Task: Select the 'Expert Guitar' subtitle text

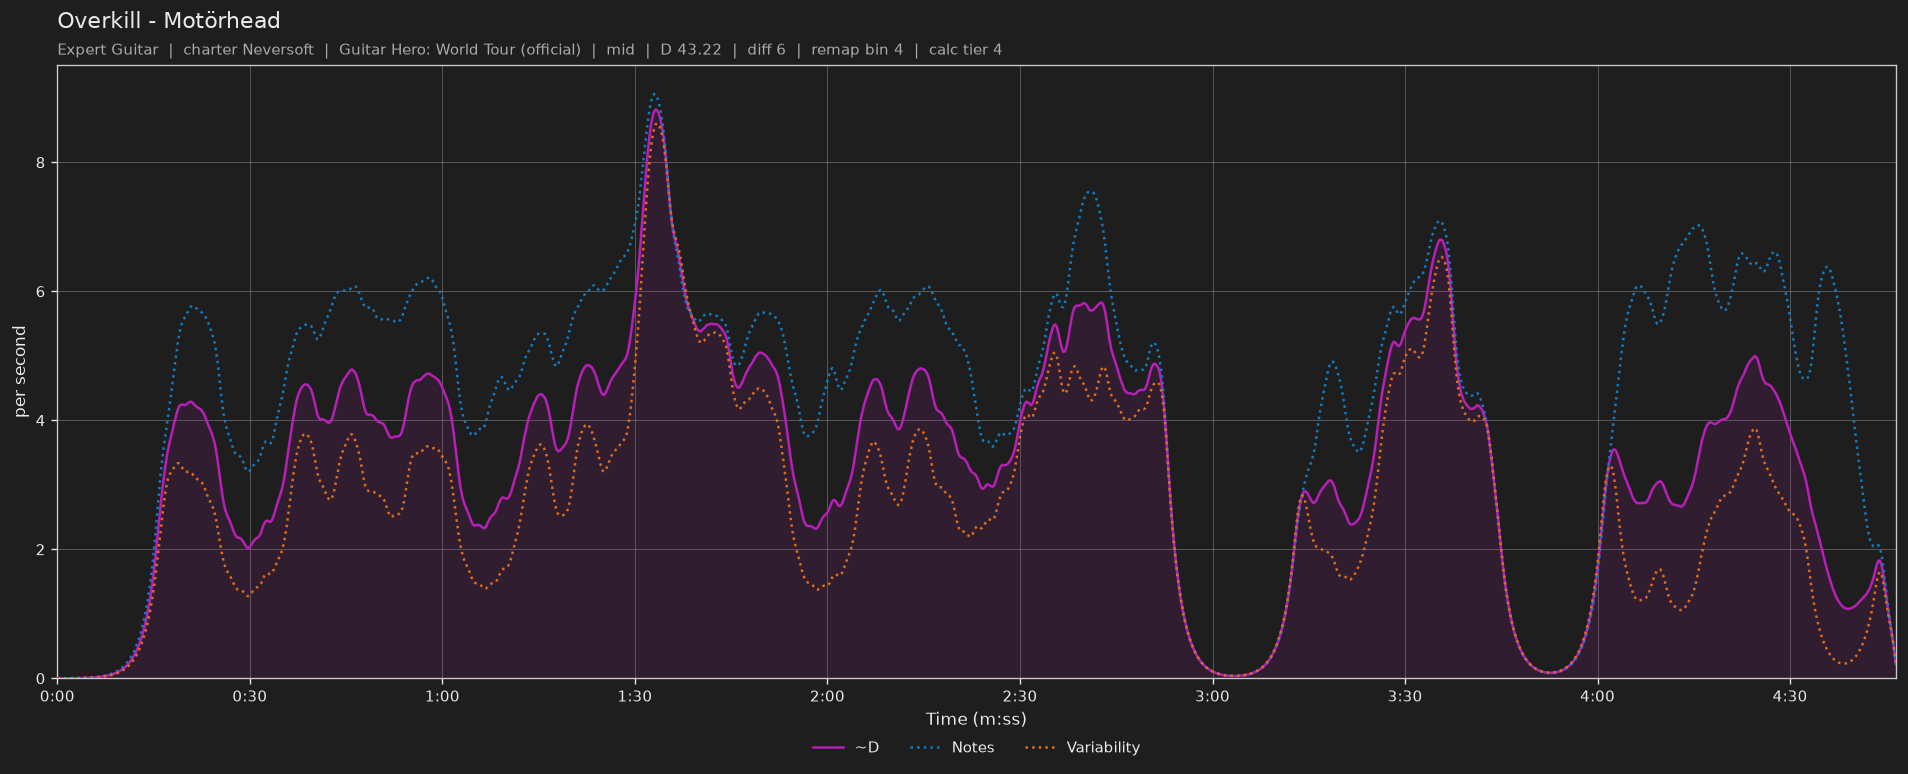Action: (108, 49)
